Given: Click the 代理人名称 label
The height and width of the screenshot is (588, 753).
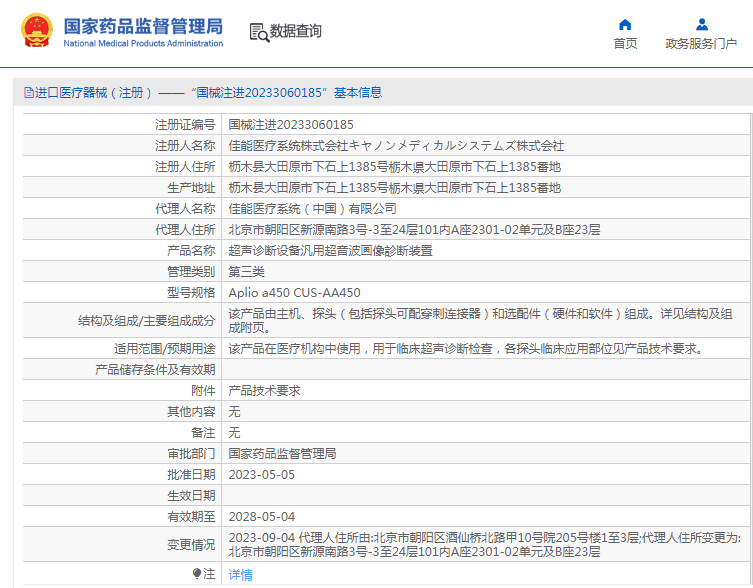Looking at the screenshot, I should (185, 208).
